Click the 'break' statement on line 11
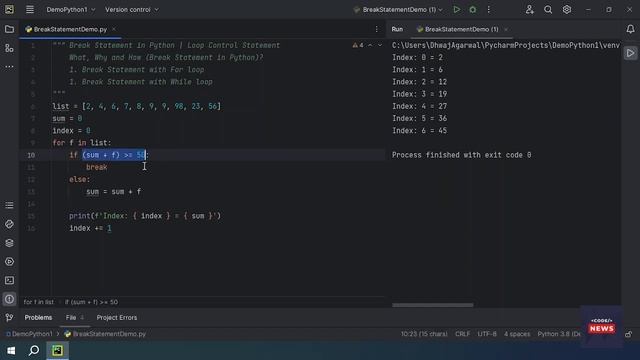The image size is (640, 360). click(97, 167)
